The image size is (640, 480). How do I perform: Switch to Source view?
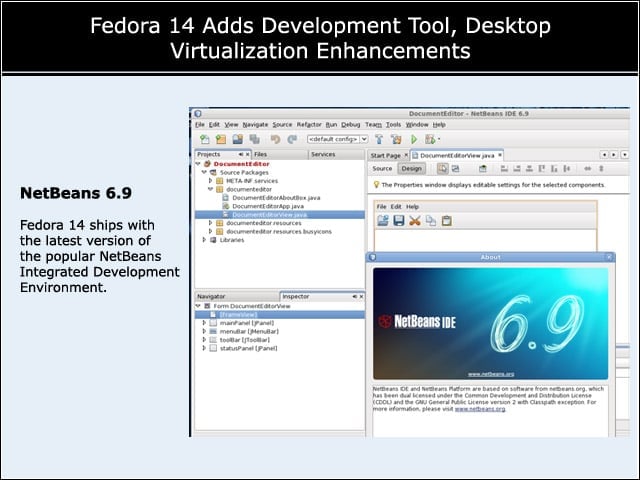pos(382,168)
